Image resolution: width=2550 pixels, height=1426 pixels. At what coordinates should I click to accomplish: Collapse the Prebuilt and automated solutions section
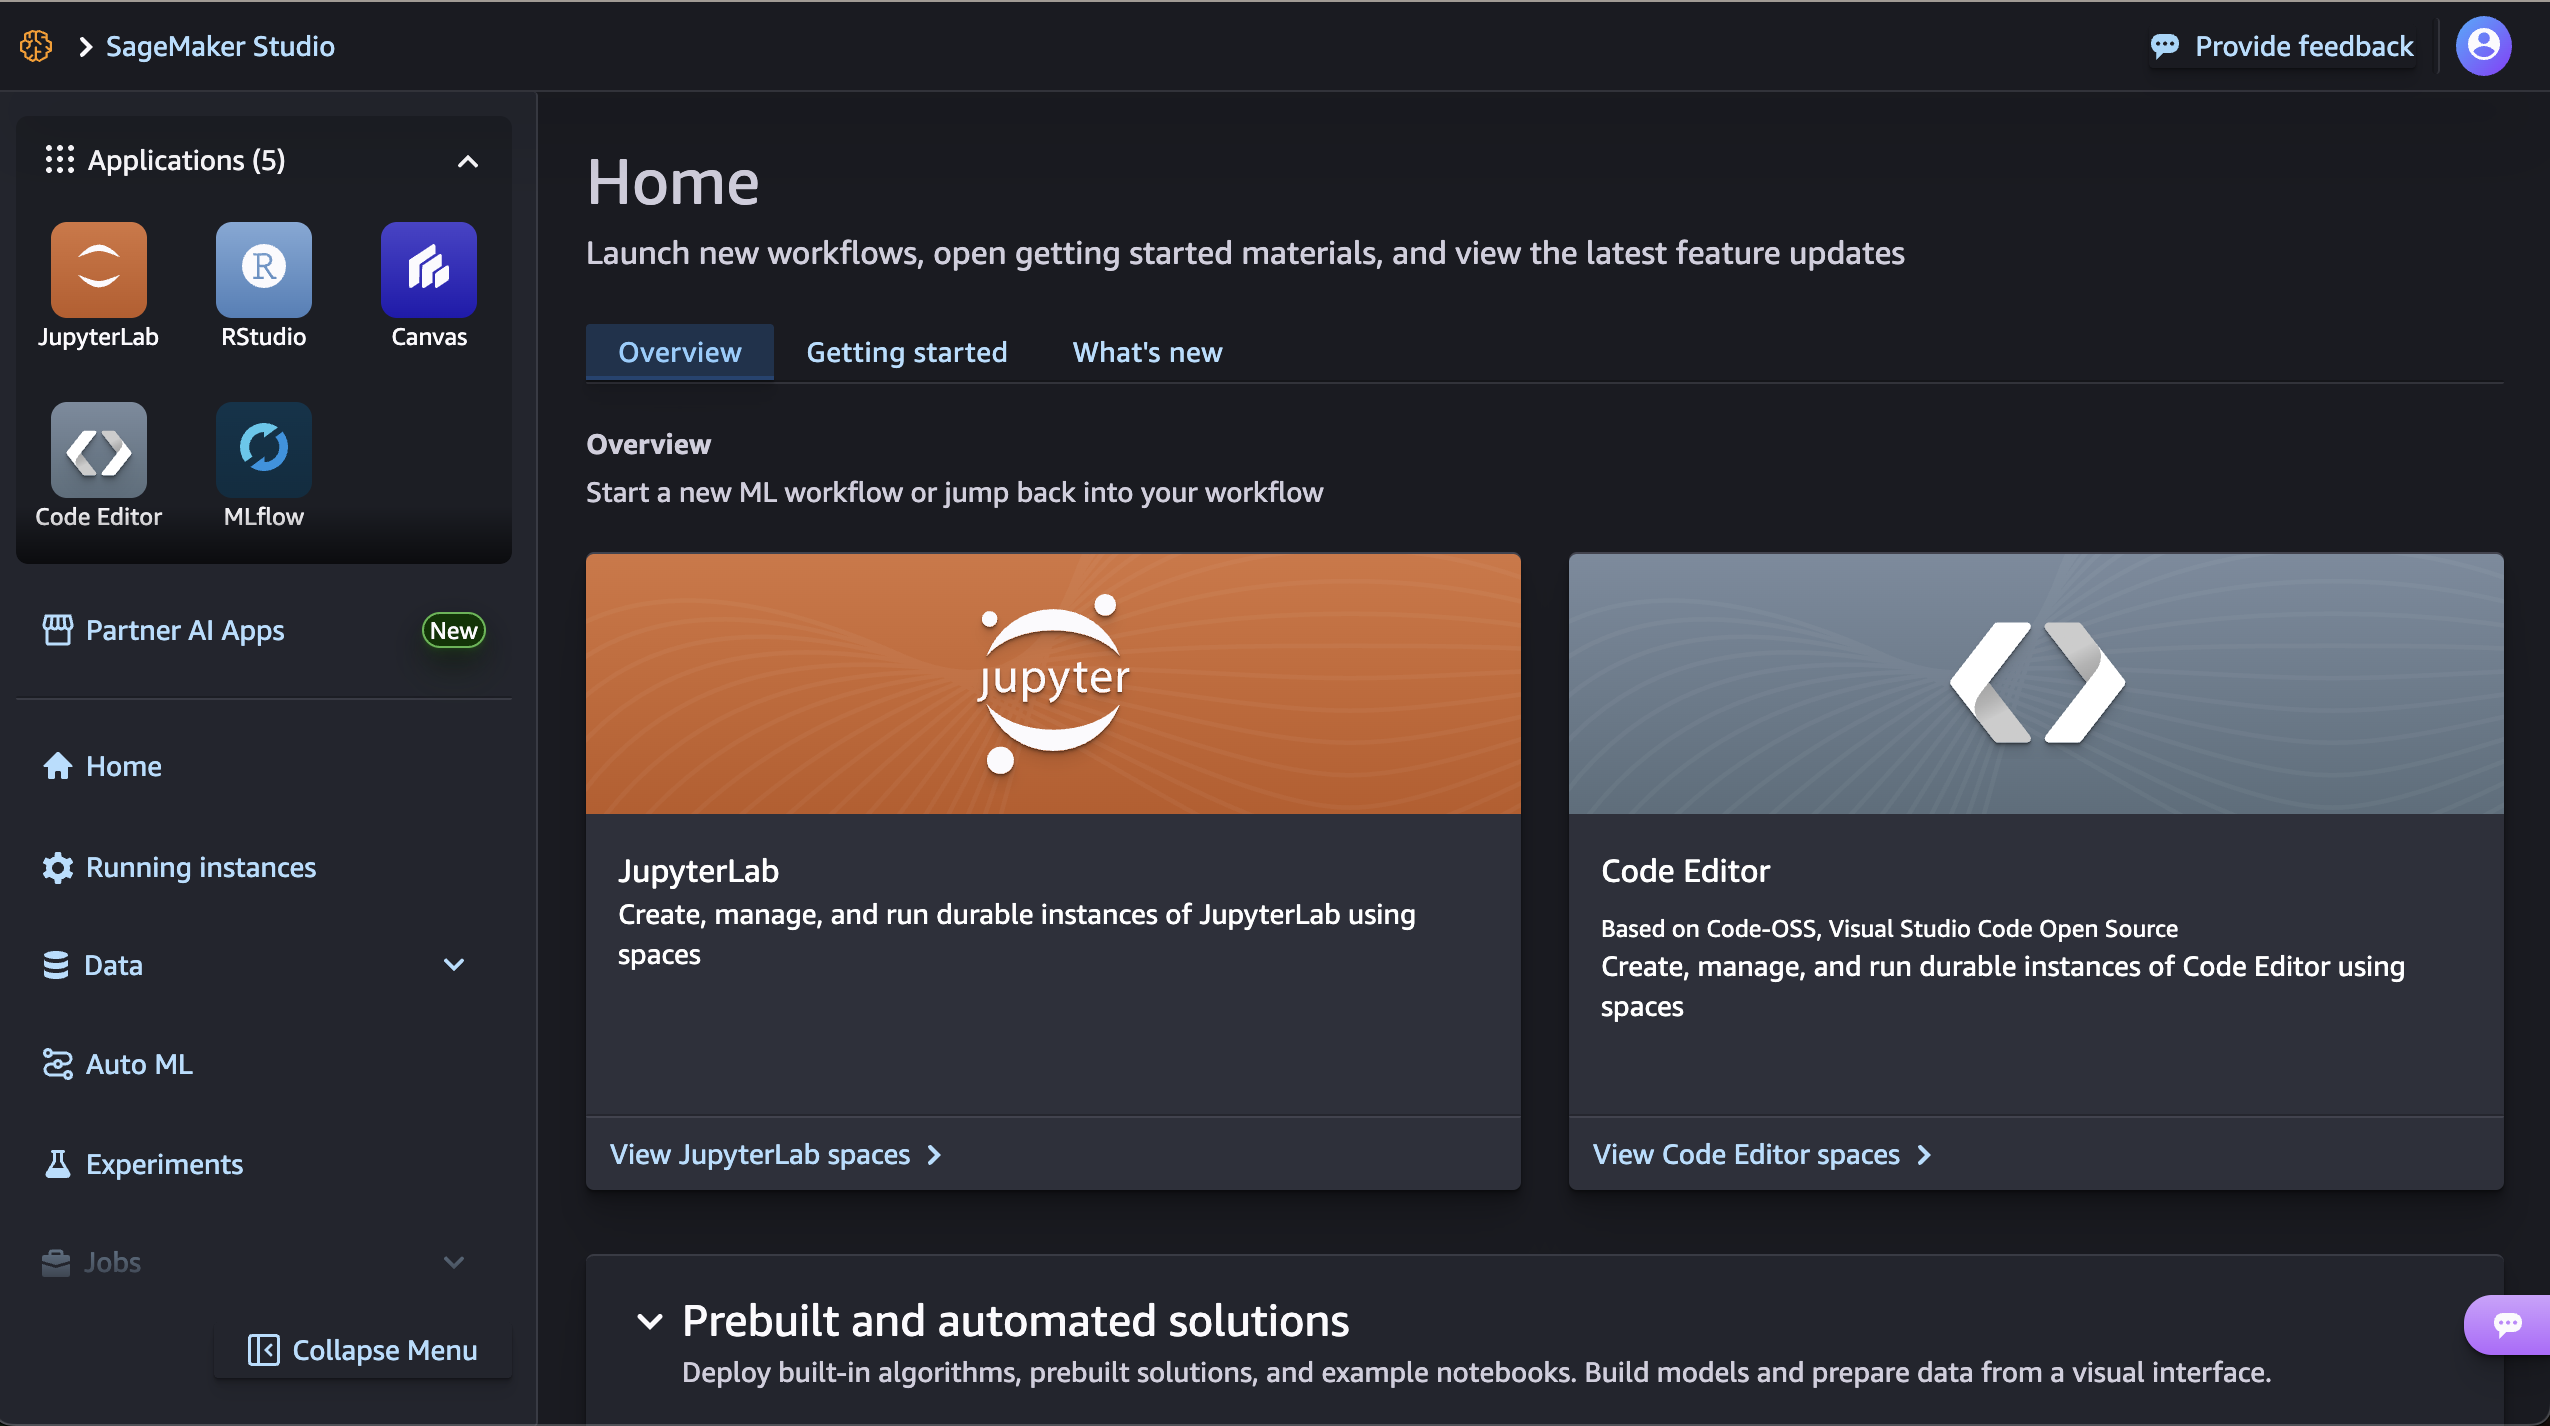[x=650, y=1320]
